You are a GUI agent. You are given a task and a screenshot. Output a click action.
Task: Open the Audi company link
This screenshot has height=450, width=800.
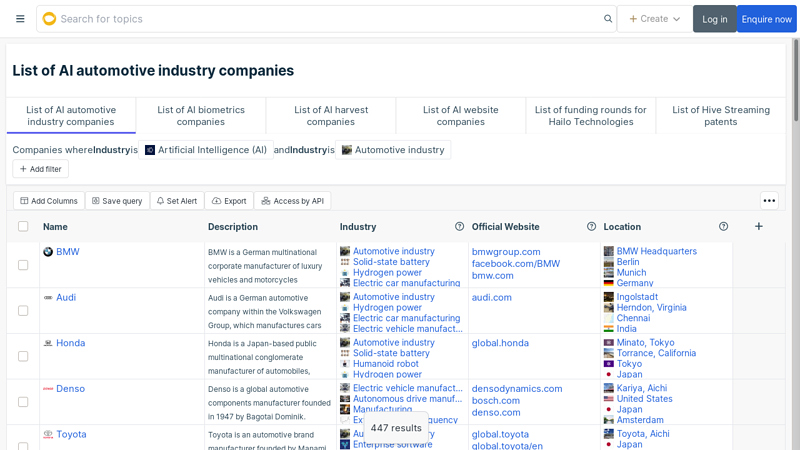click(66, 297)
